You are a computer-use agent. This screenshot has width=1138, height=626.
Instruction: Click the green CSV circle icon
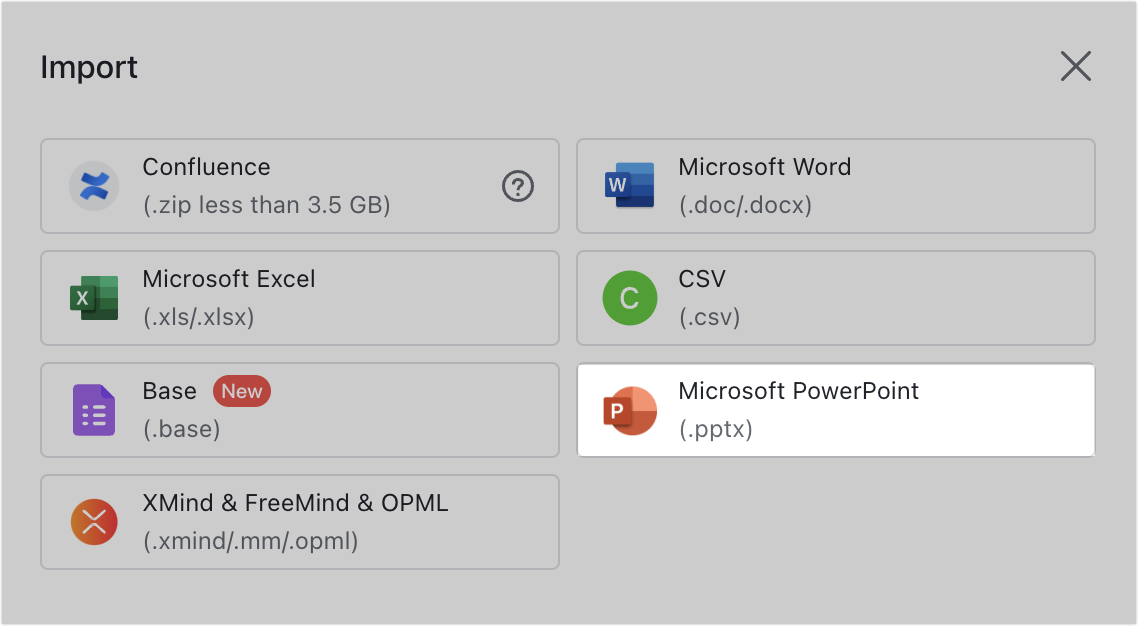(x=629, y=298)
